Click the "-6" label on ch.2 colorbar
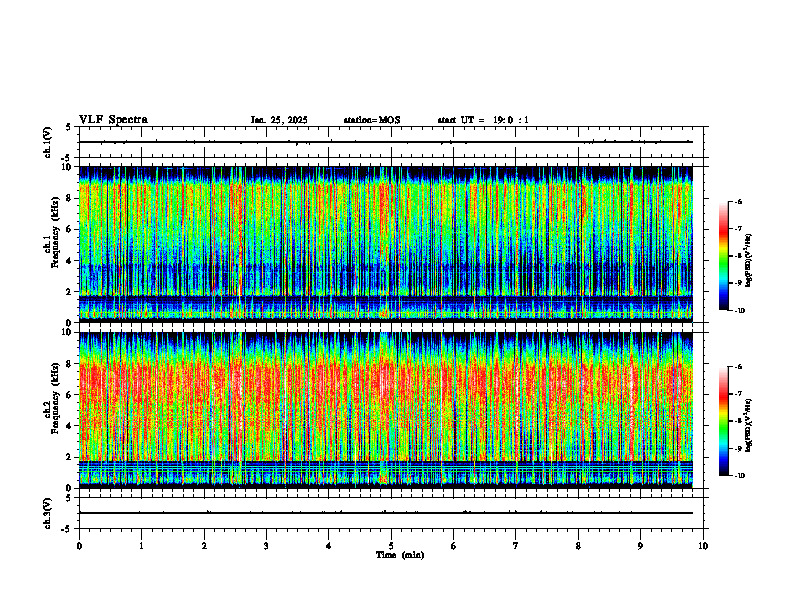This screenshot has width=792, height=612. 739,367
